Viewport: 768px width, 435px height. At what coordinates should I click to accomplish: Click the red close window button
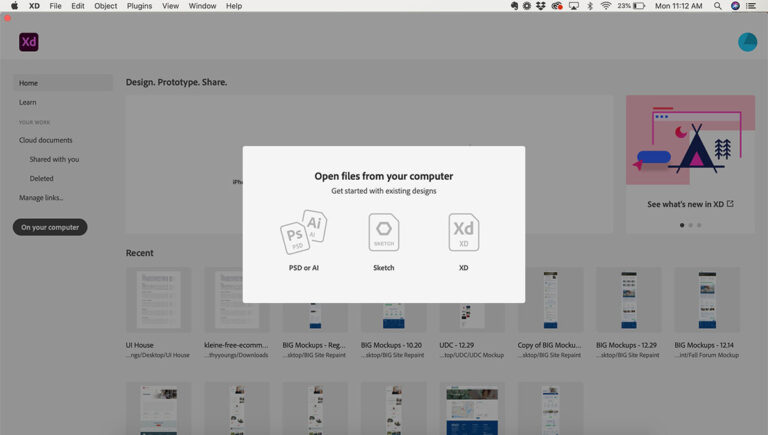pos(7,18)
